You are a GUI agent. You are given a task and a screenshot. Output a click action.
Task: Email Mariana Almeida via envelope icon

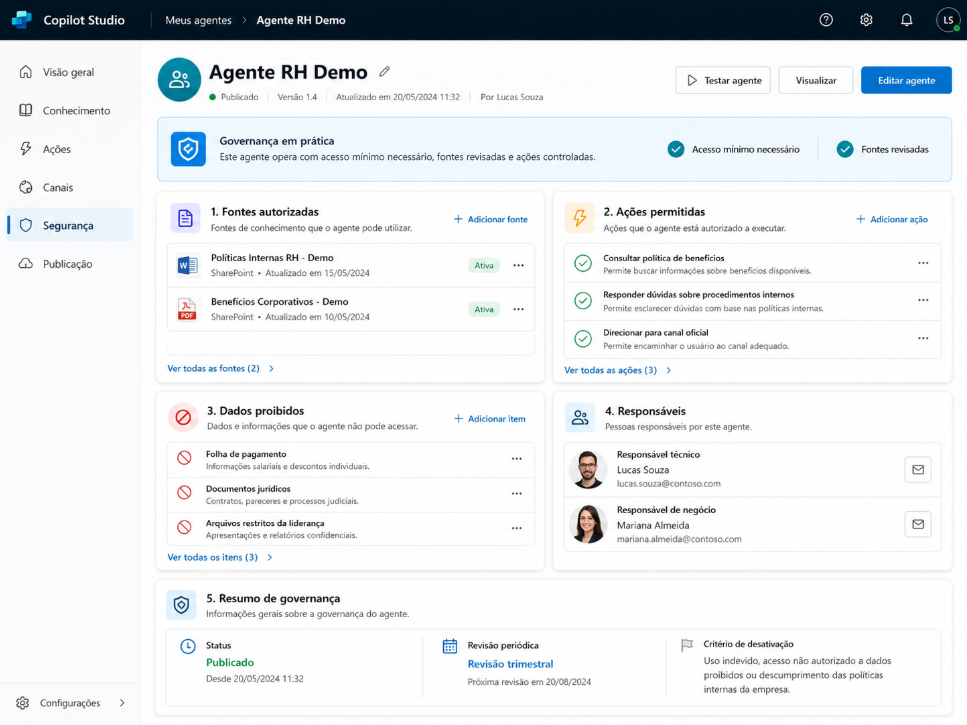[918, 524]
